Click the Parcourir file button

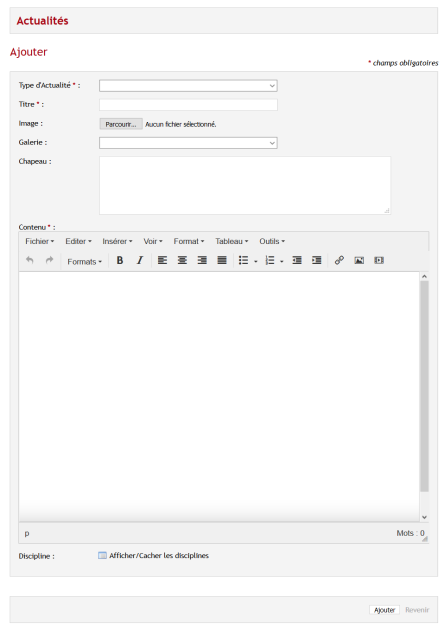[x=121, y=124]
